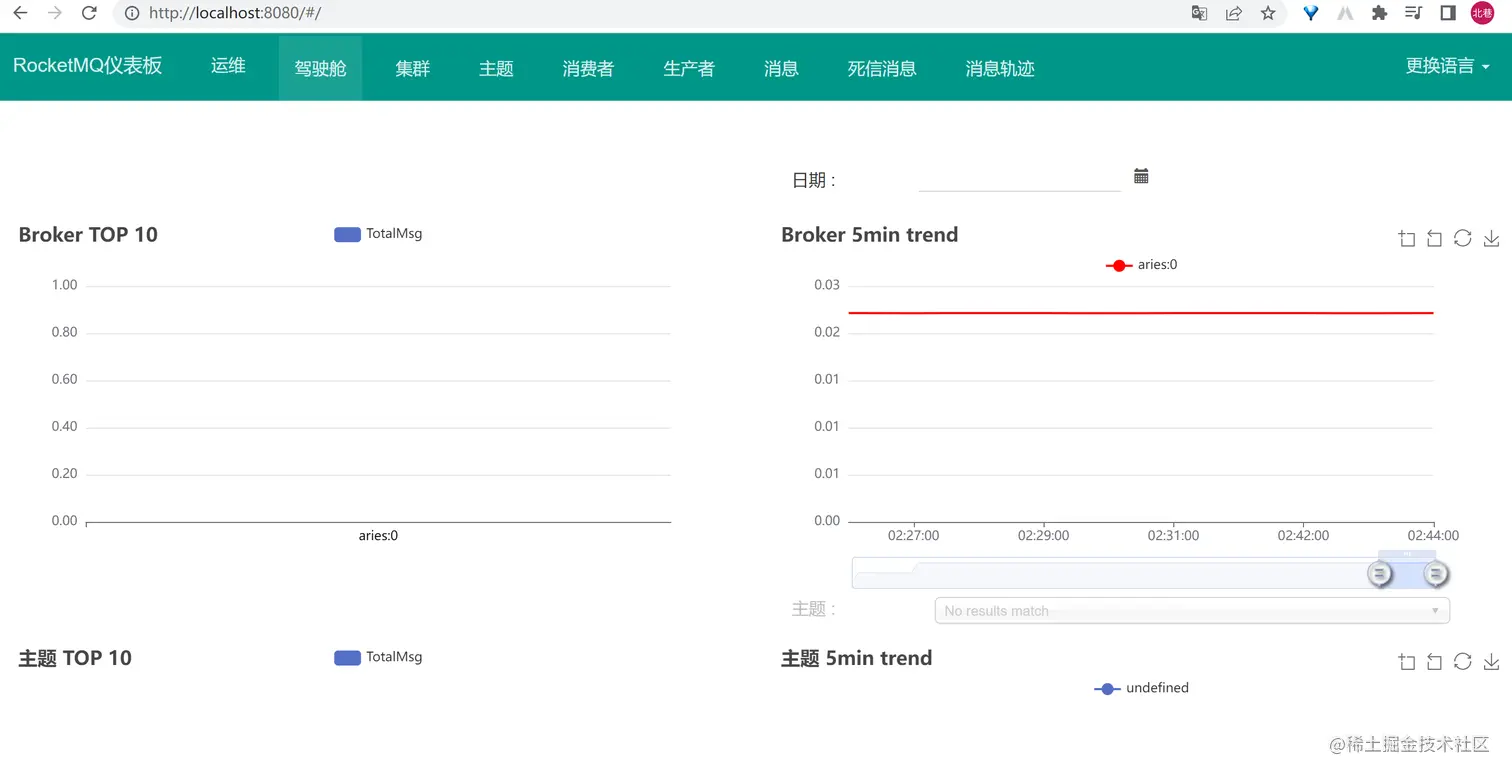The width and height of the screenshot is (1512, 777).
Task: Open the 更换语言 language dropdown
Action: click(x=1447, y=66)
